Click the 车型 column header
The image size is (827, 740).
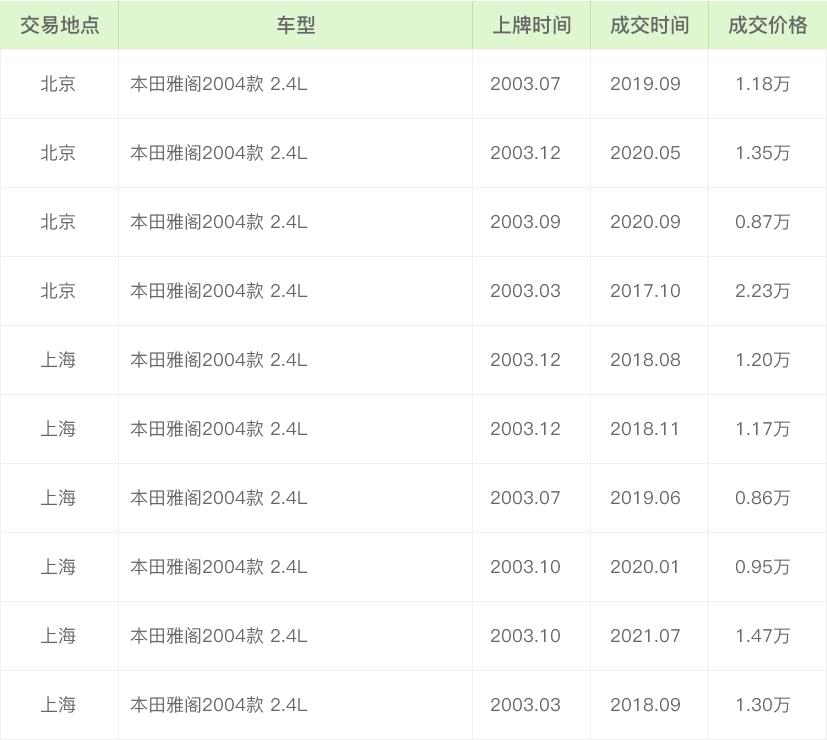click(295, 26)
